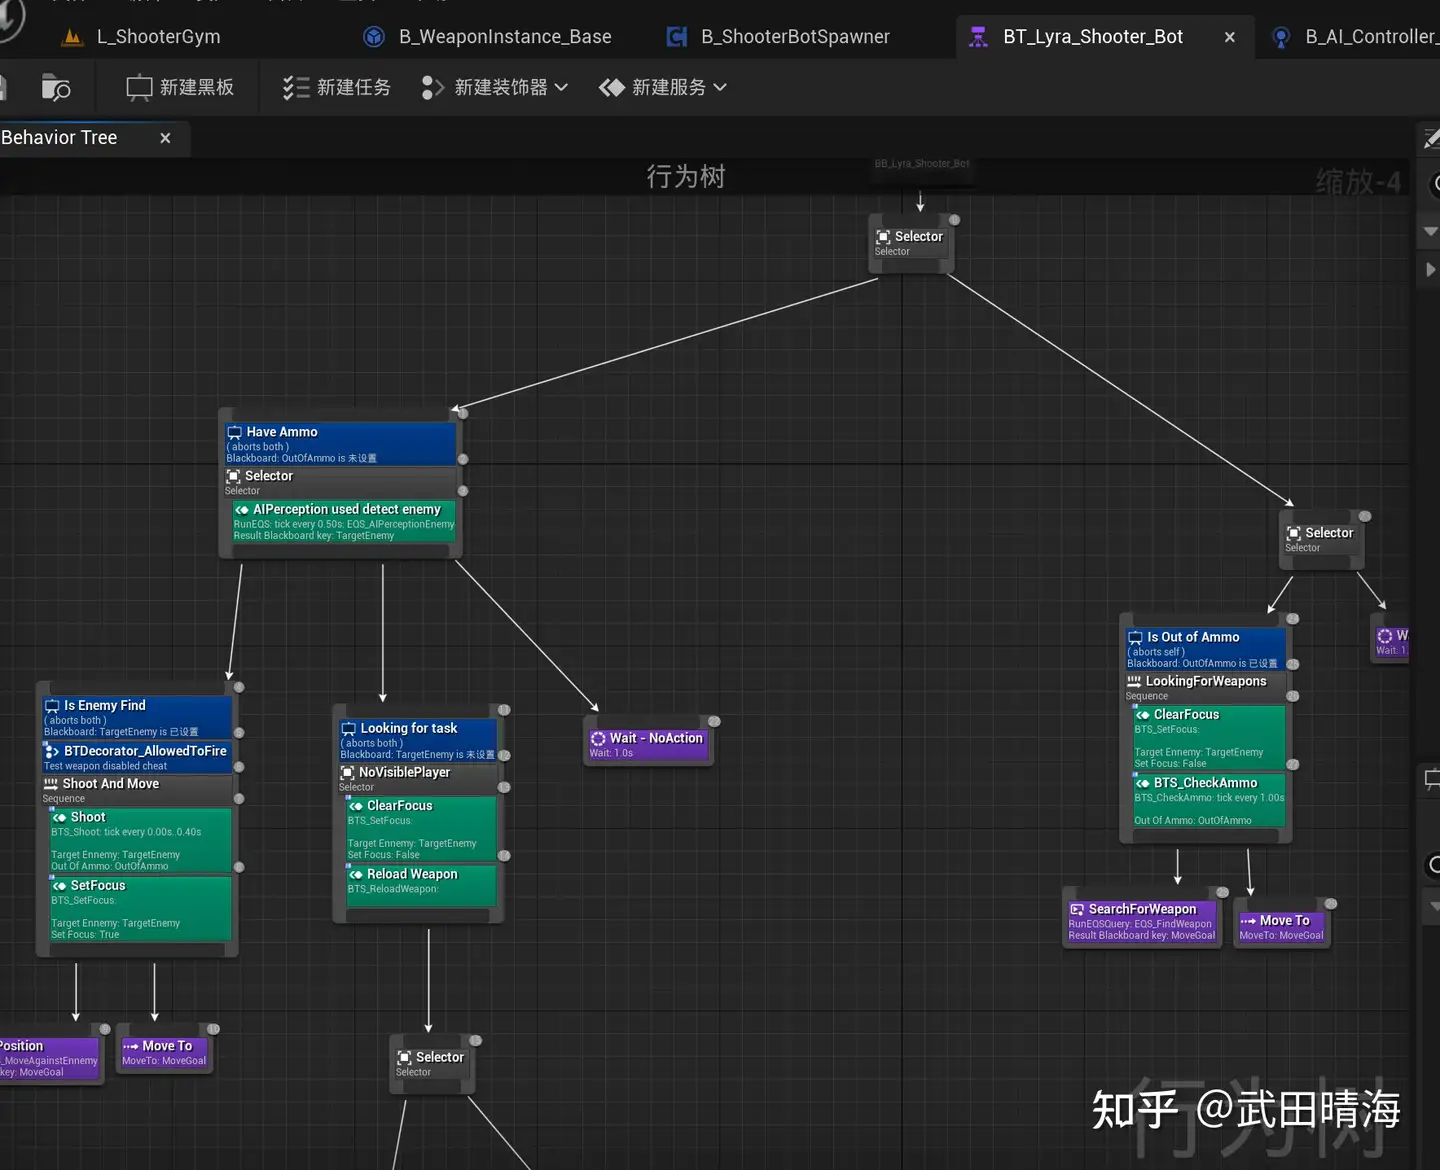Screen dimensions: 1440x1170
Task: Select the Looking for task decorator
Action: pos(418,740)
